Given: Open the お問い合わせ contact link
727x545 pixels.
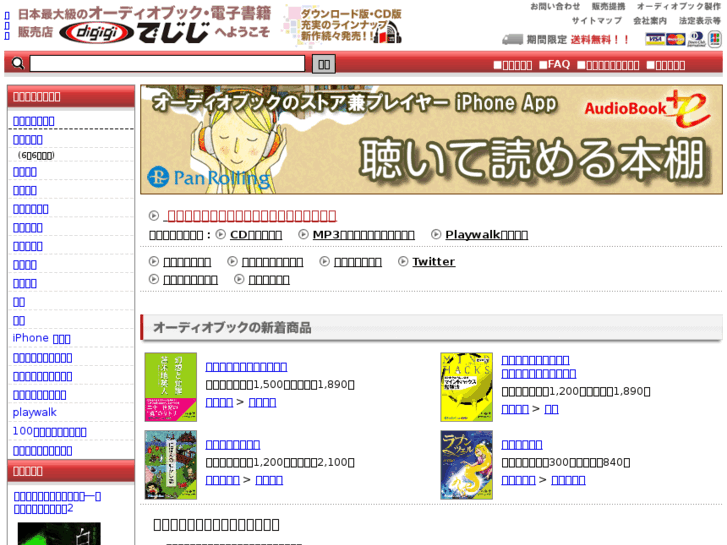Looking at the screenshot, I should (555, 6).
